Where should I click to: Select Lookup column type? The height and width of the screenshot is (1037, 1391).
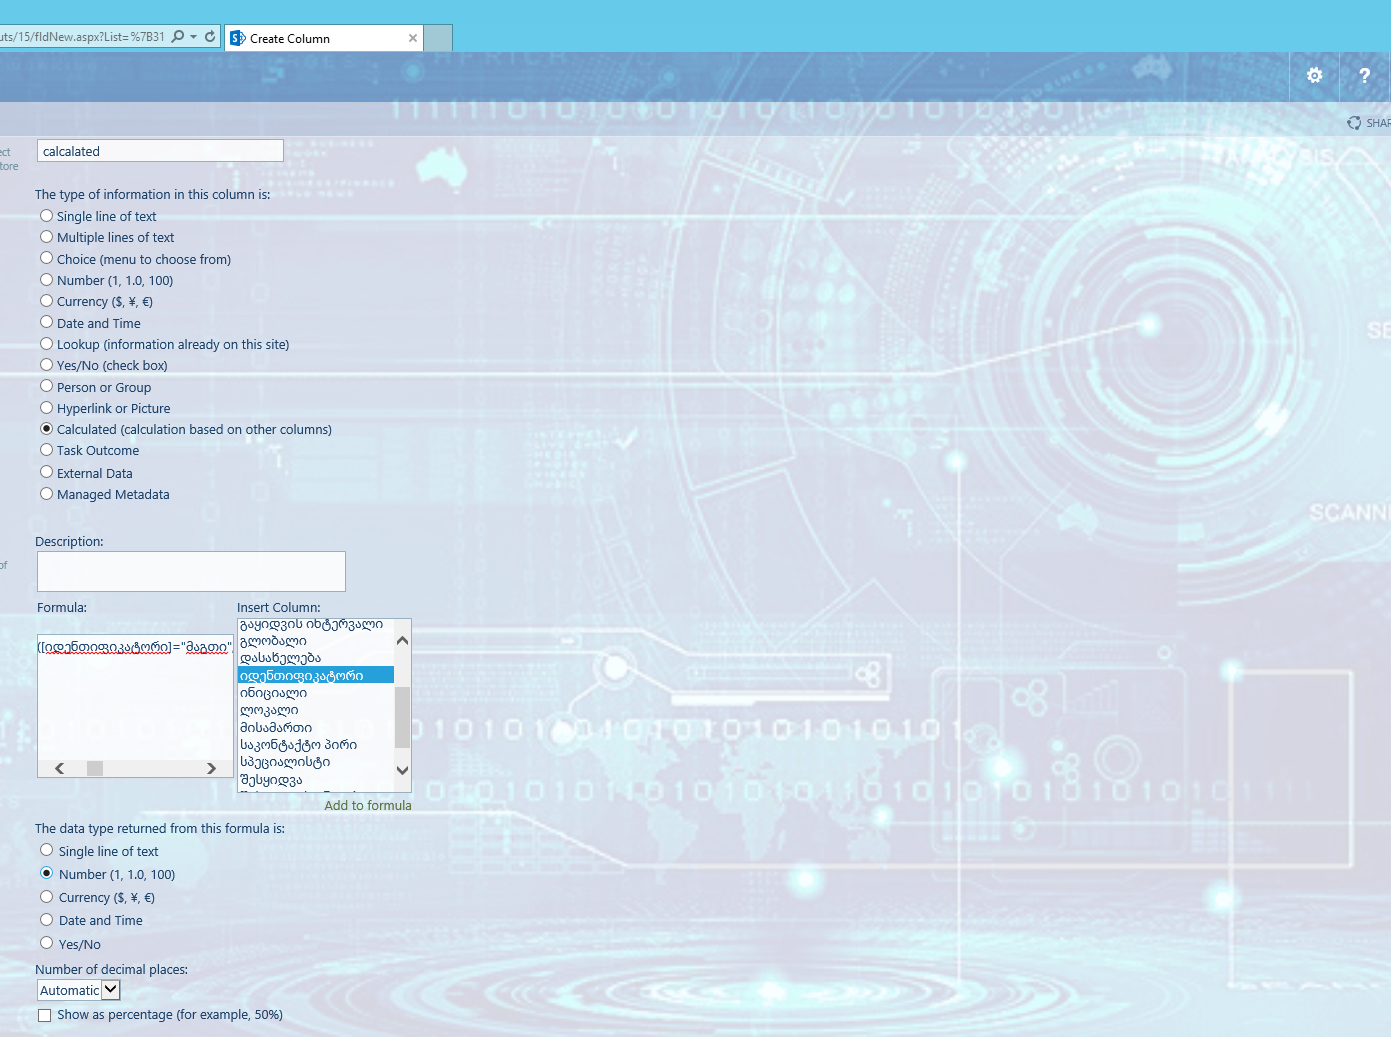click(46, 344)
